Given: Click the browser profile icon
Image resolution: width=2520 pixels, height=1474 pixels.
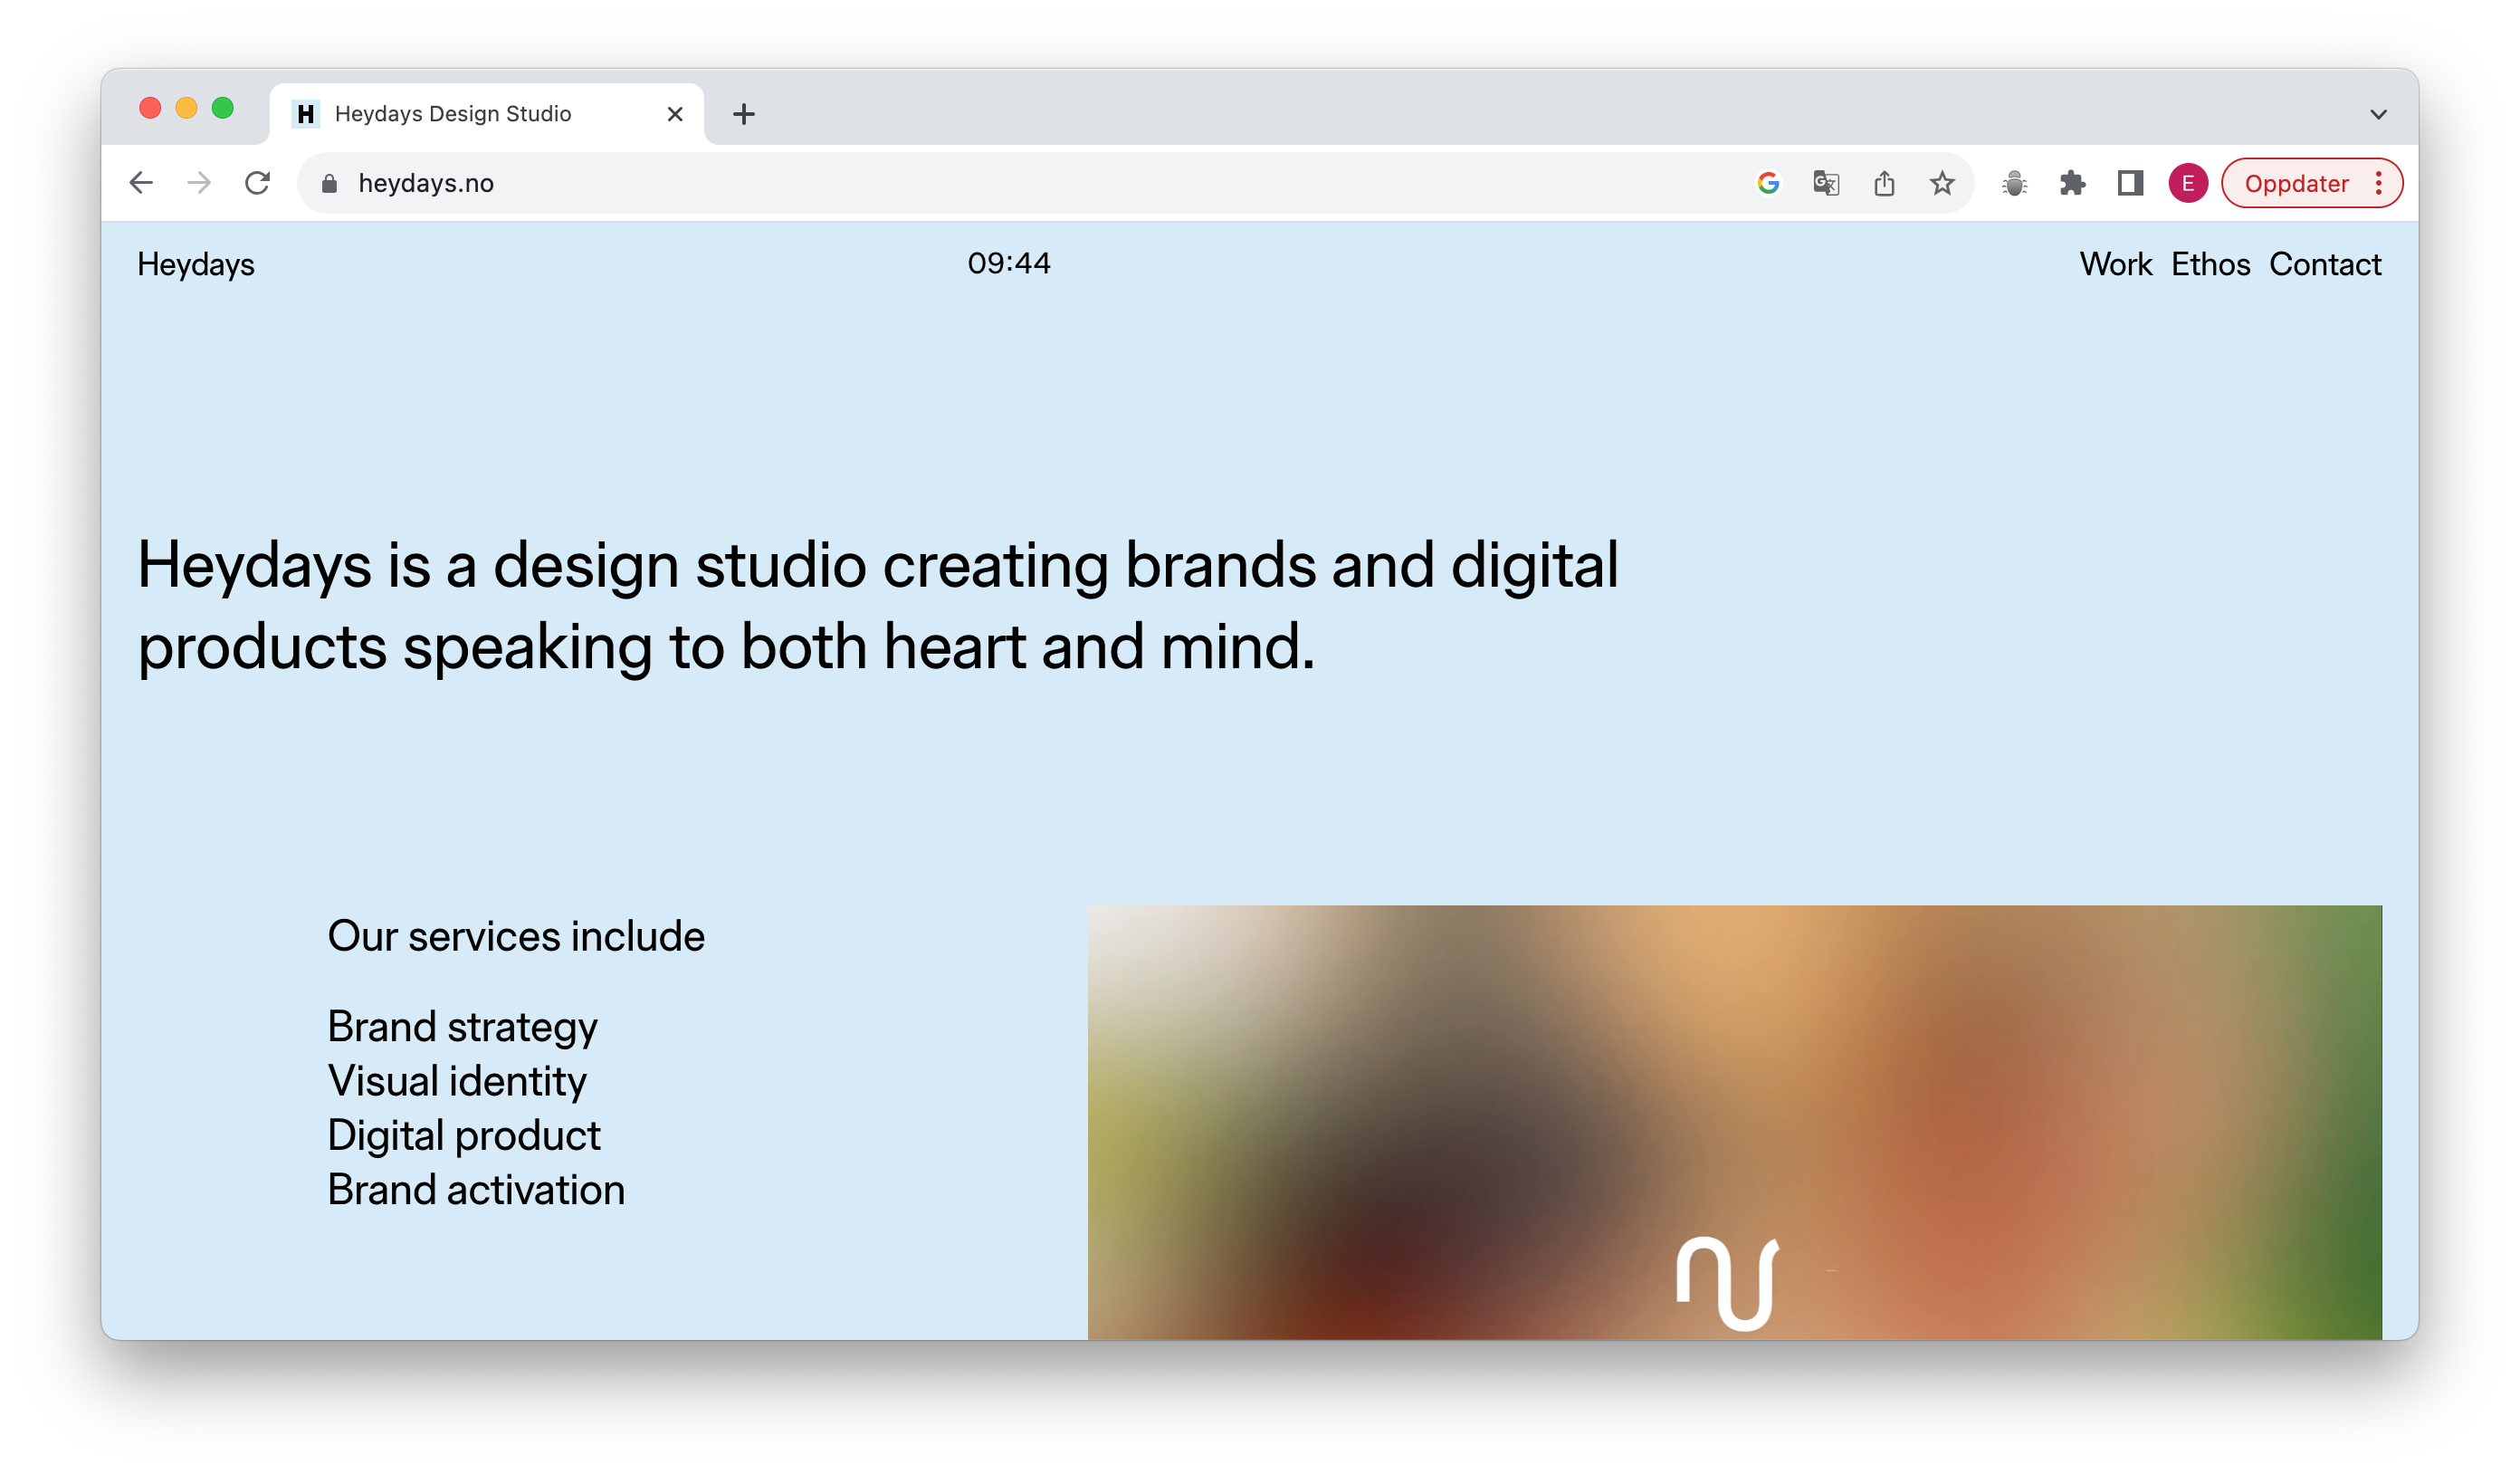Looking at the screenshot, I should point(2189,183).
